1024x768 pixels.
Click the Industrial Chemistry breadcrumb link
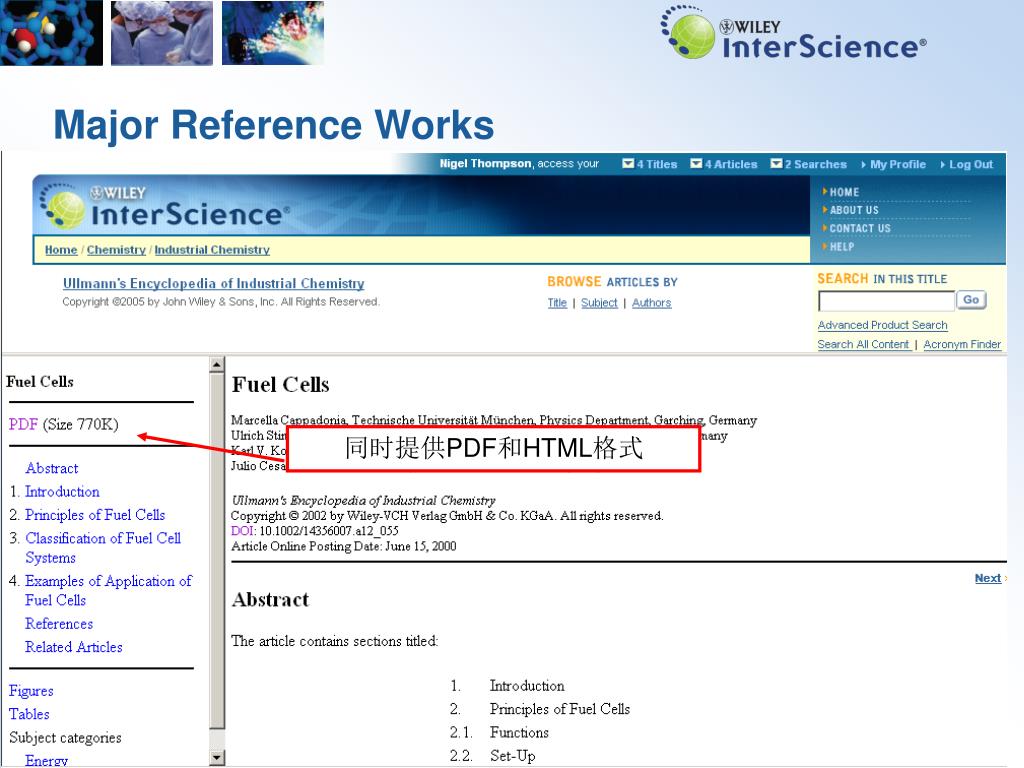[x=212, y=249]
